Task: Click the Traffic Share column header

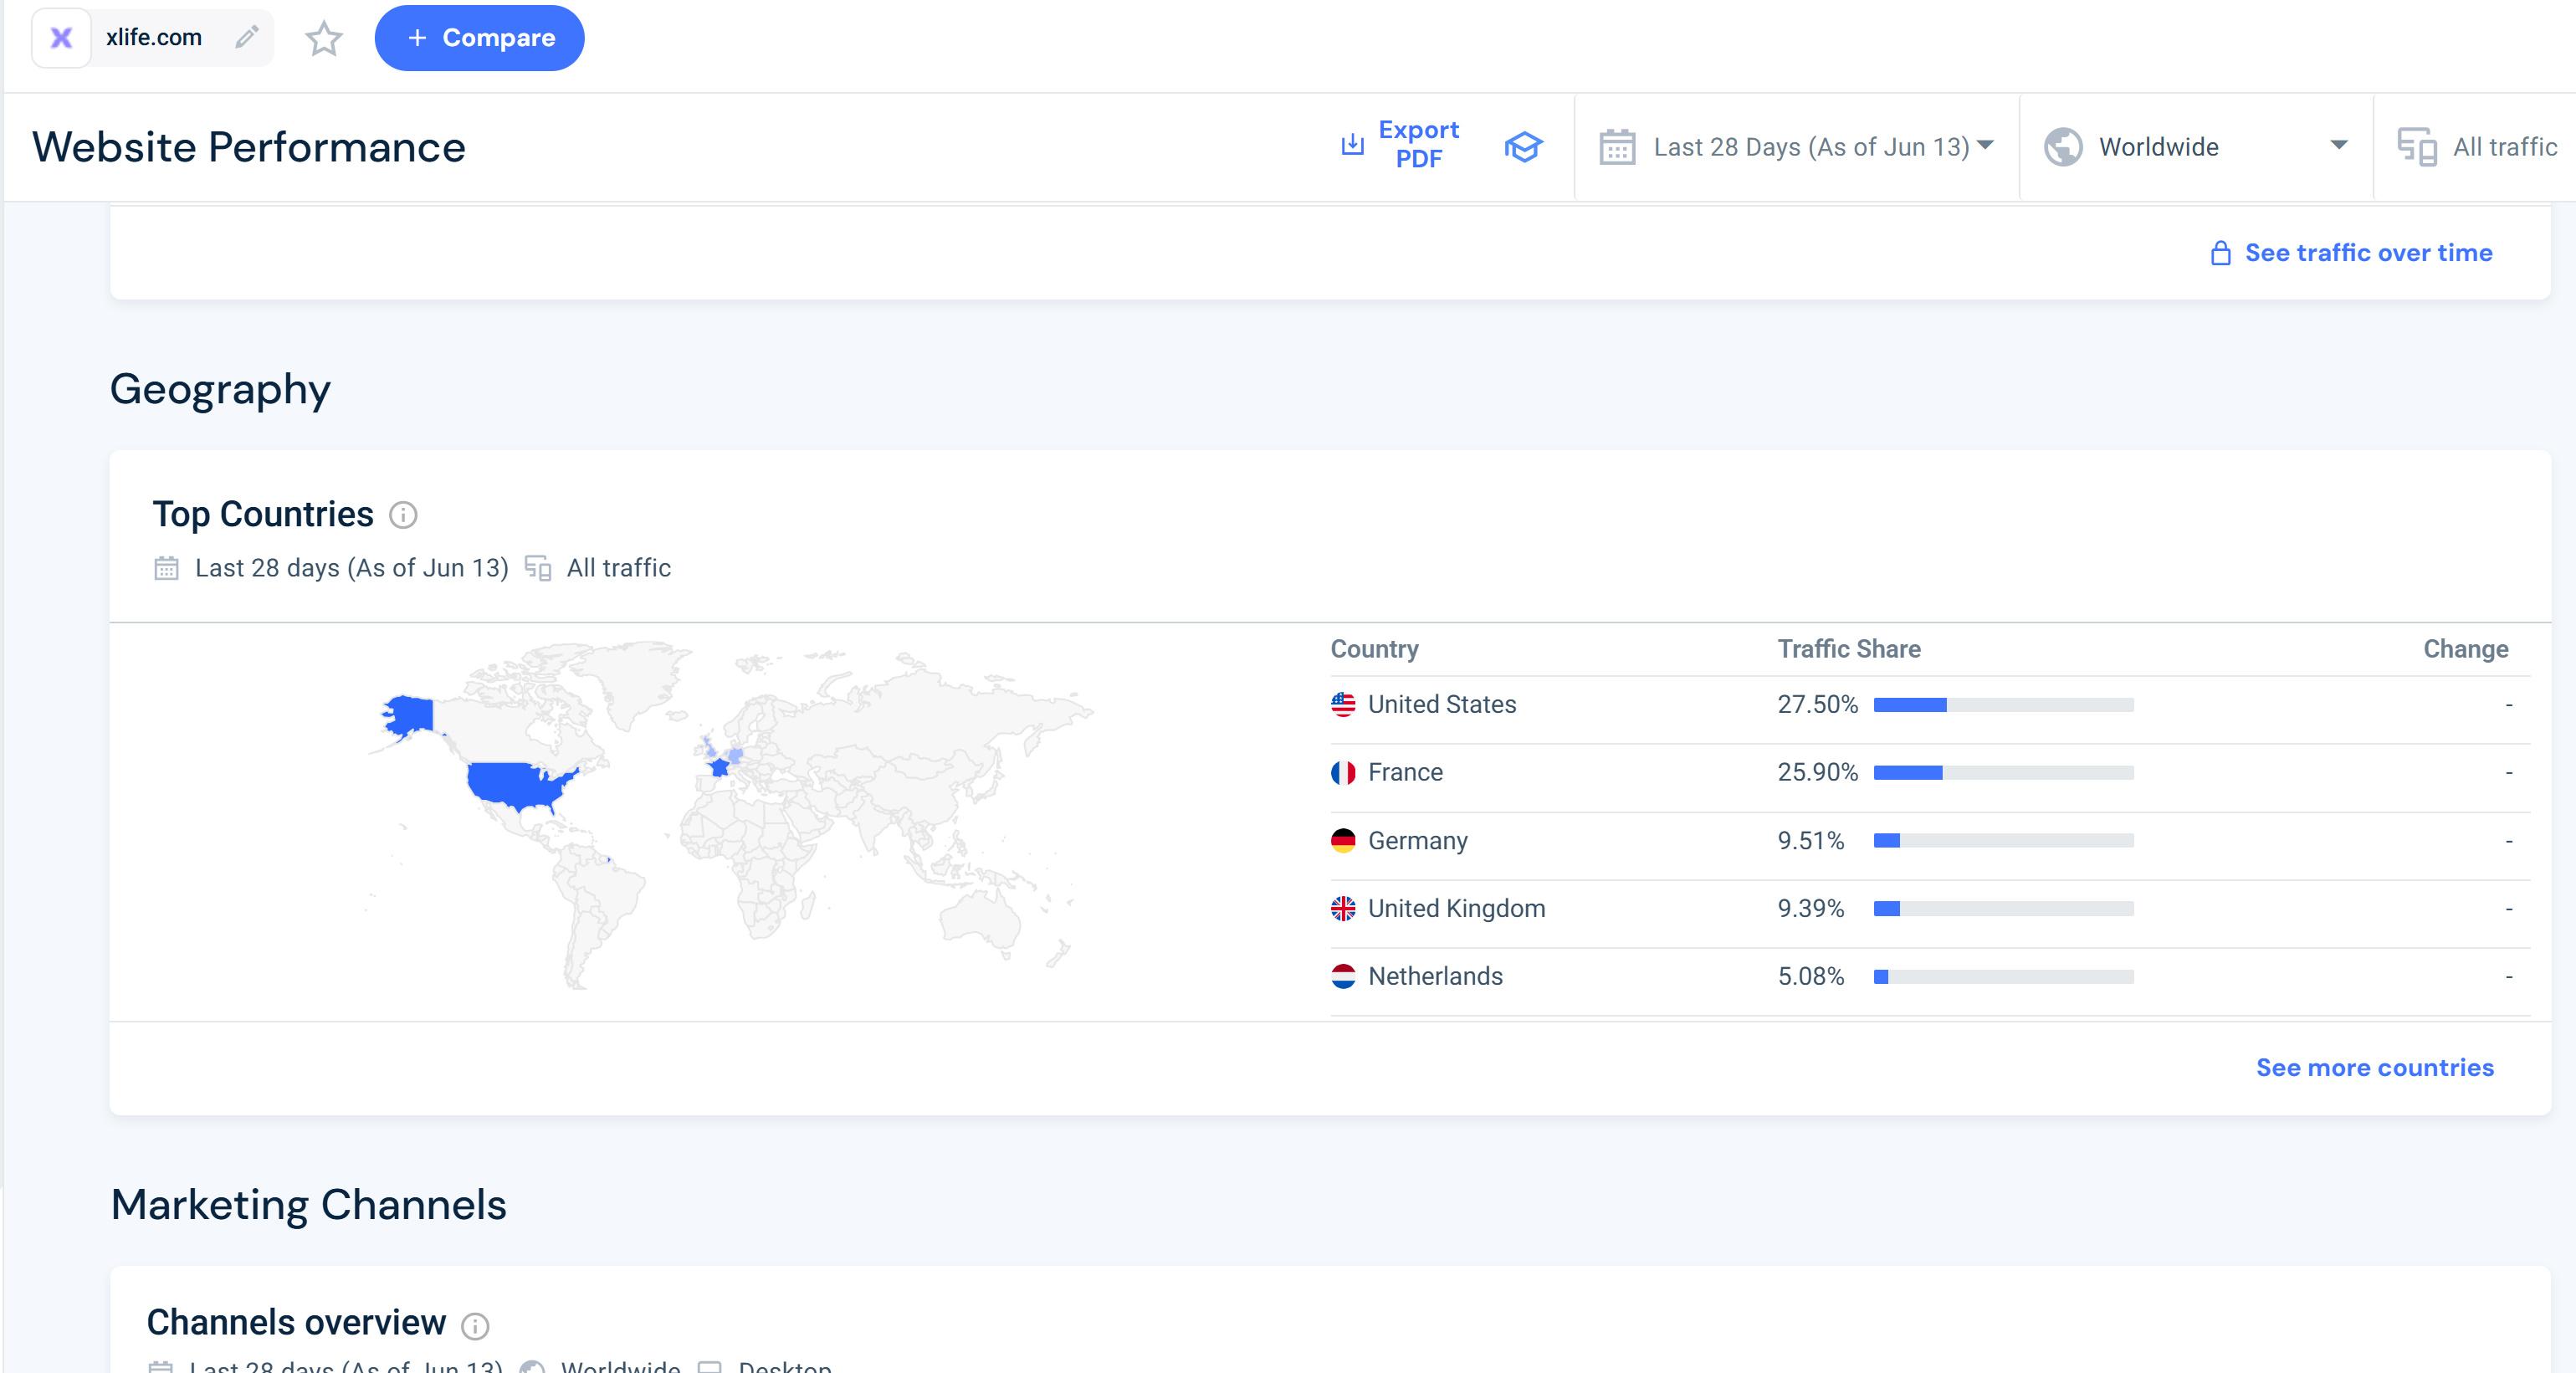Action: coord(1848,649)
